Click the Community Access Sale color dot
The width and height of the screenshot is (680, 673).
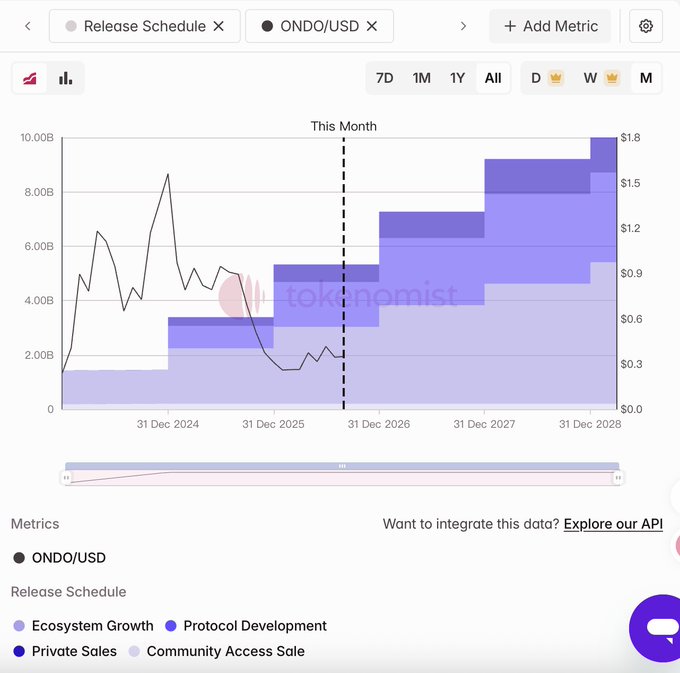[134, 651]
